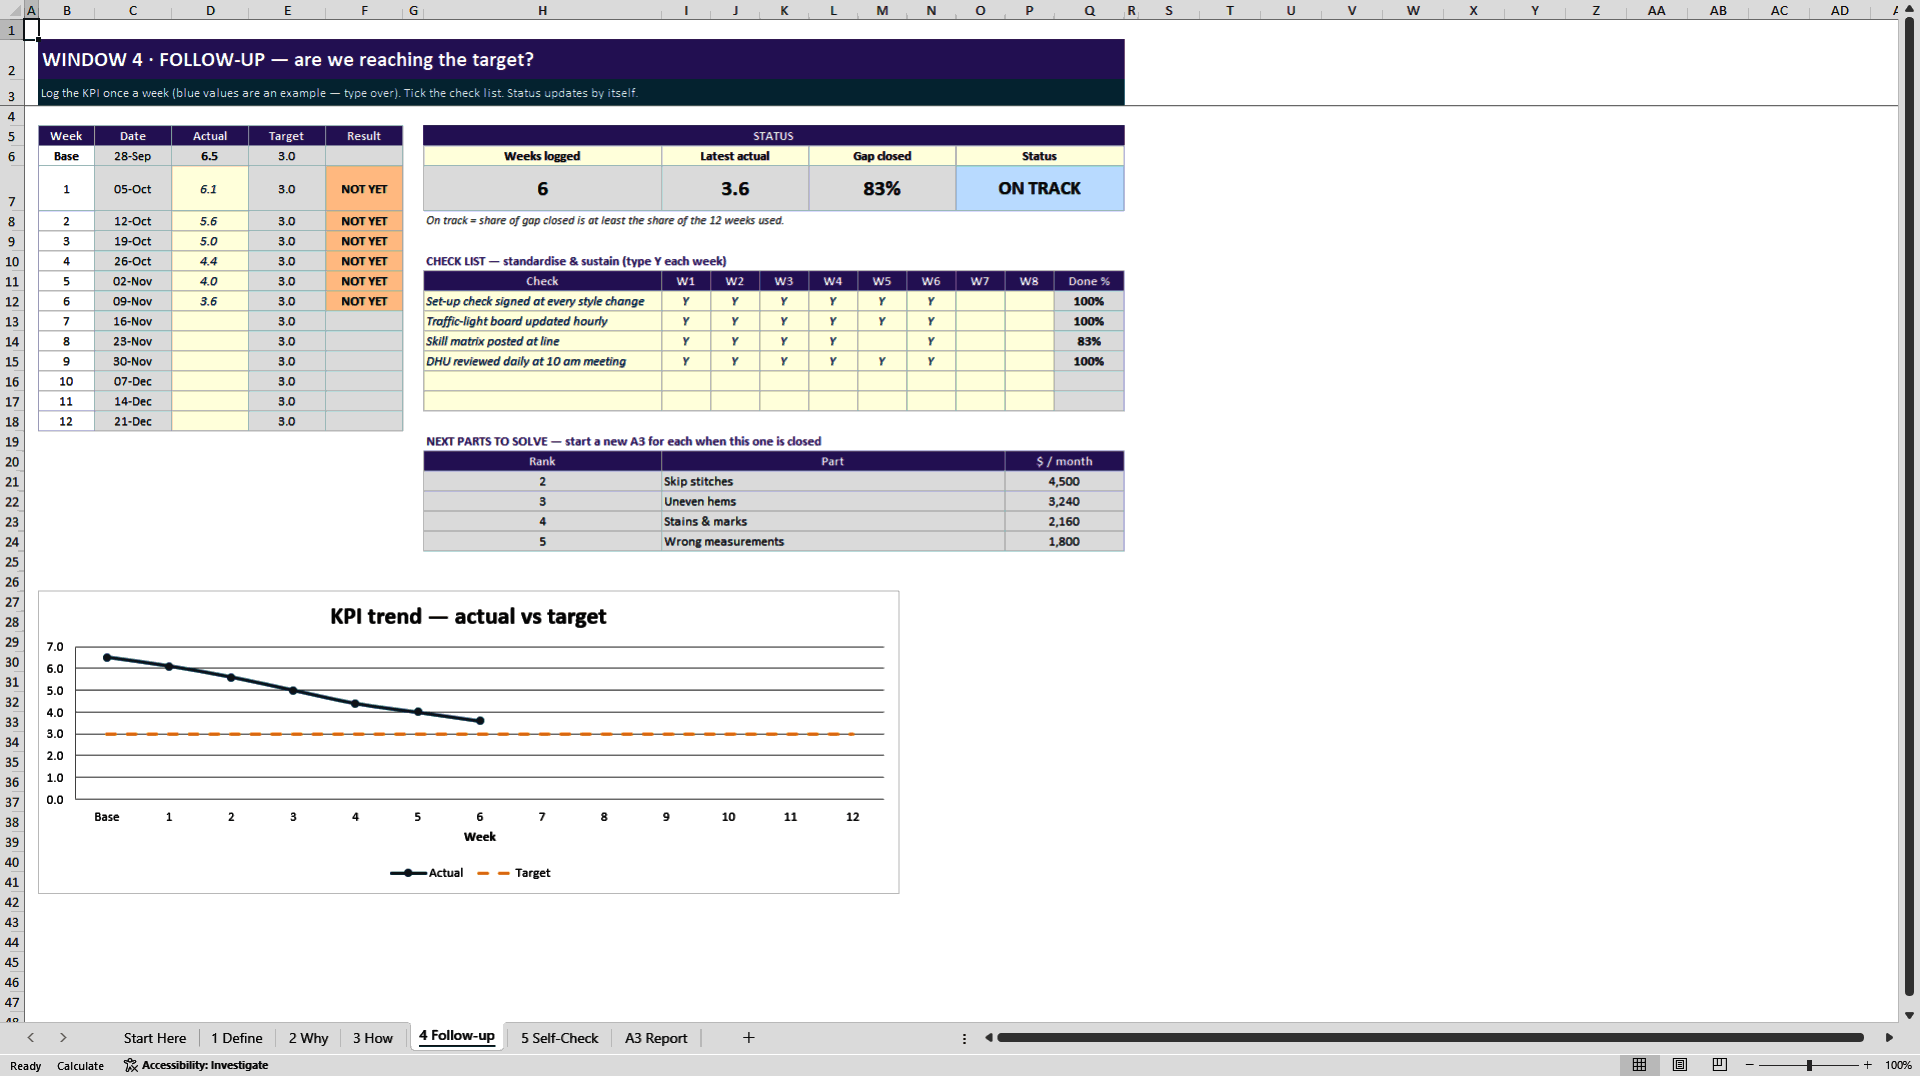Screen dimensions: 1920x1076
Task: Click the 83% Done cell for Skill matrix
Action: [x=1089, y=341]
